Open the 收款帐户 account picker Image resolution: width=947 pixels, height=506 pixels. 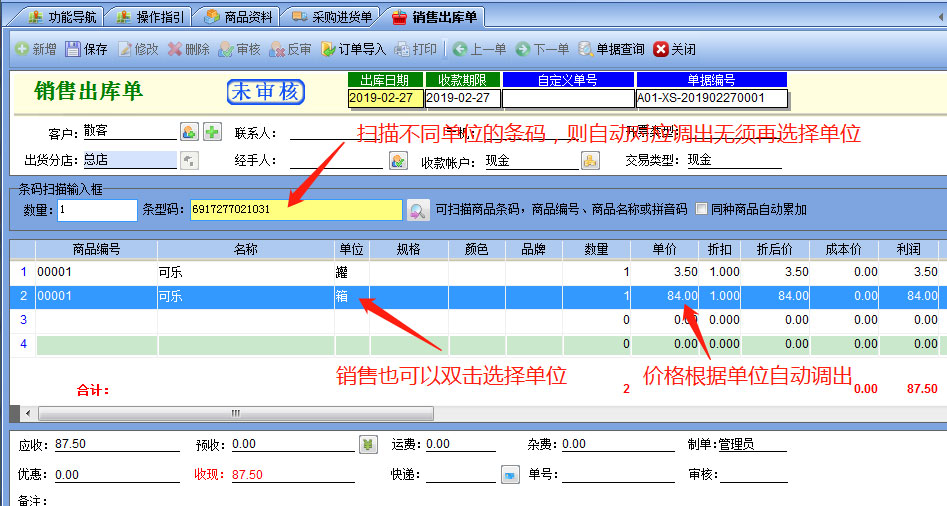point(591,160)
